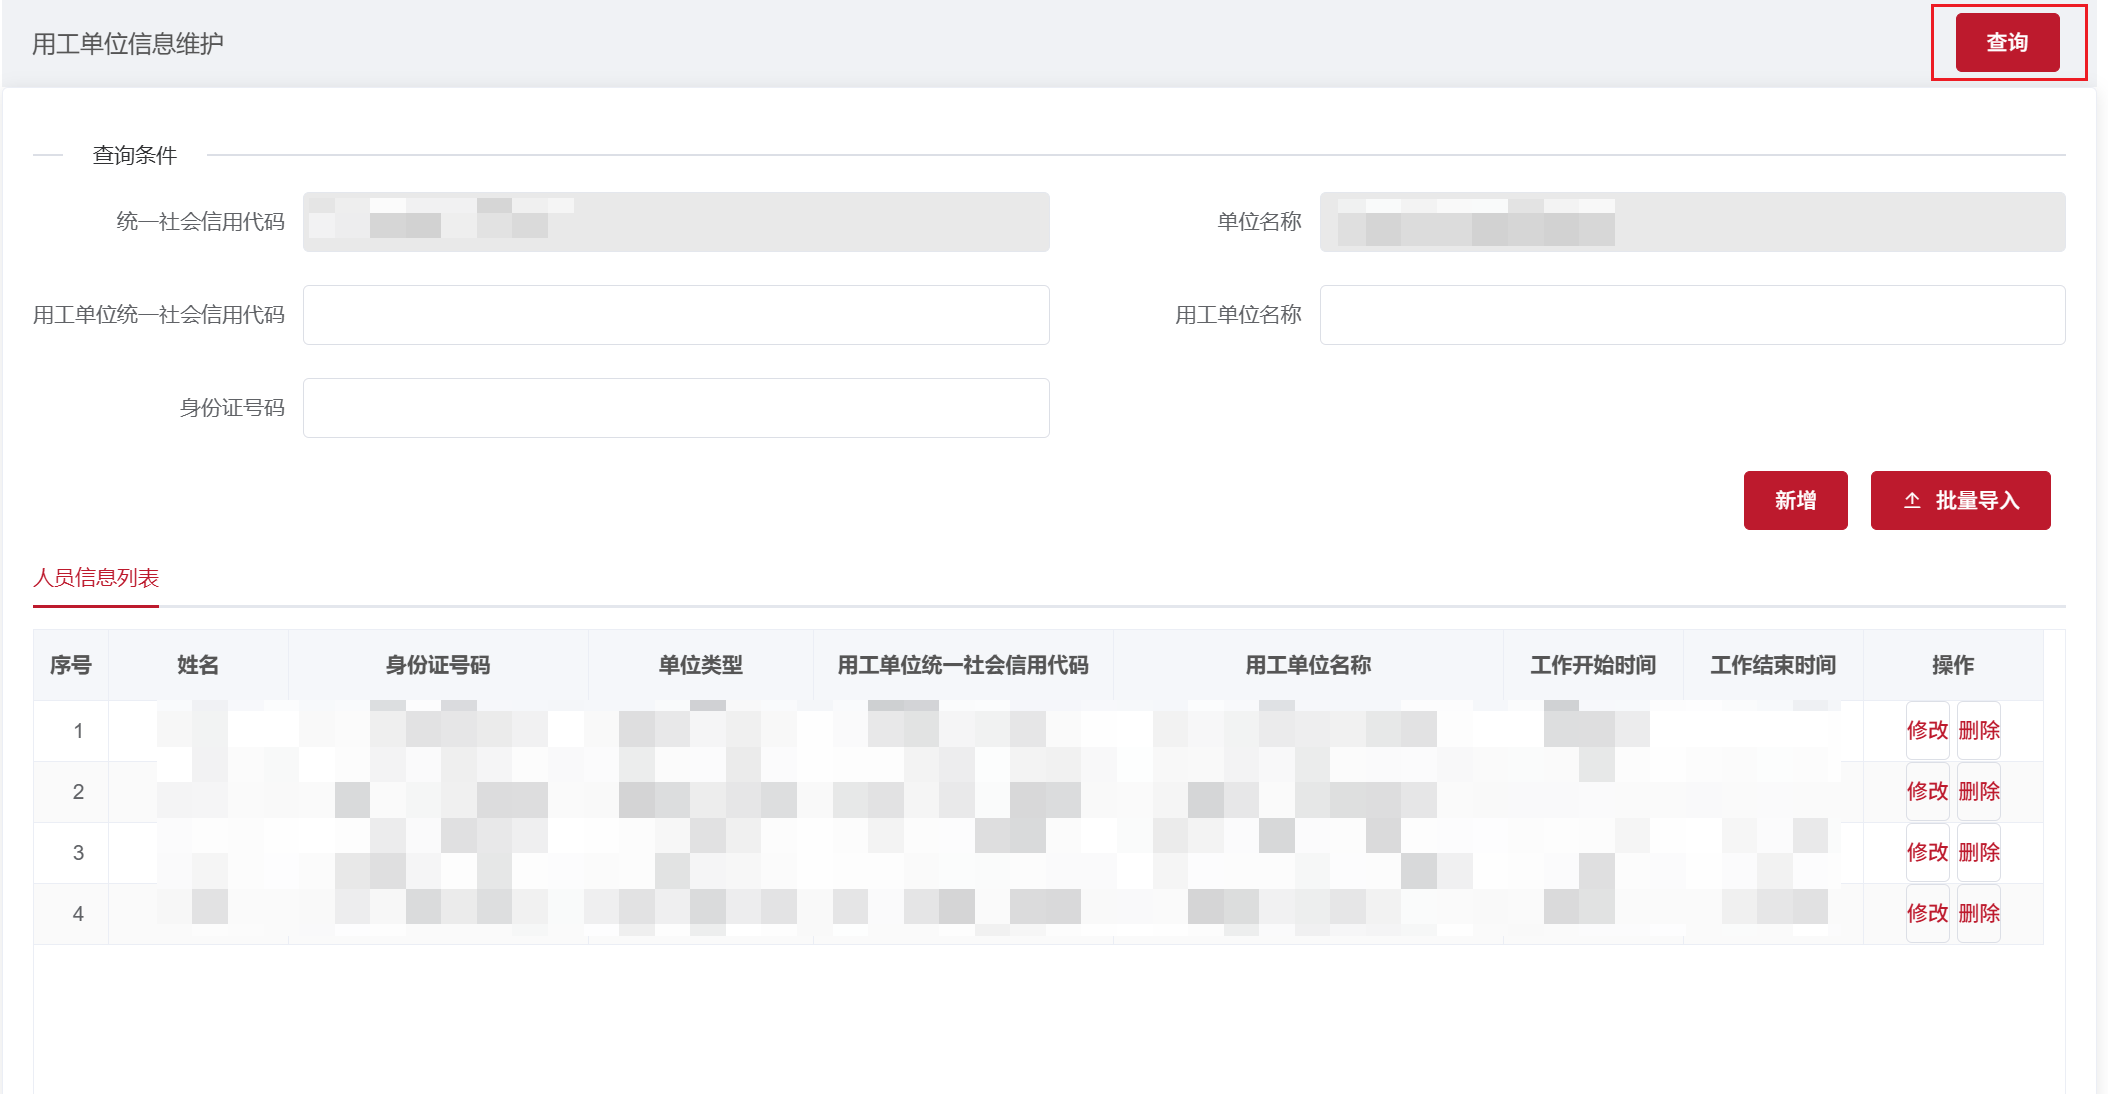Focus the 用工单位名称 input field
This screenshot has height=1094, width=2108.
click(1692, 315)
